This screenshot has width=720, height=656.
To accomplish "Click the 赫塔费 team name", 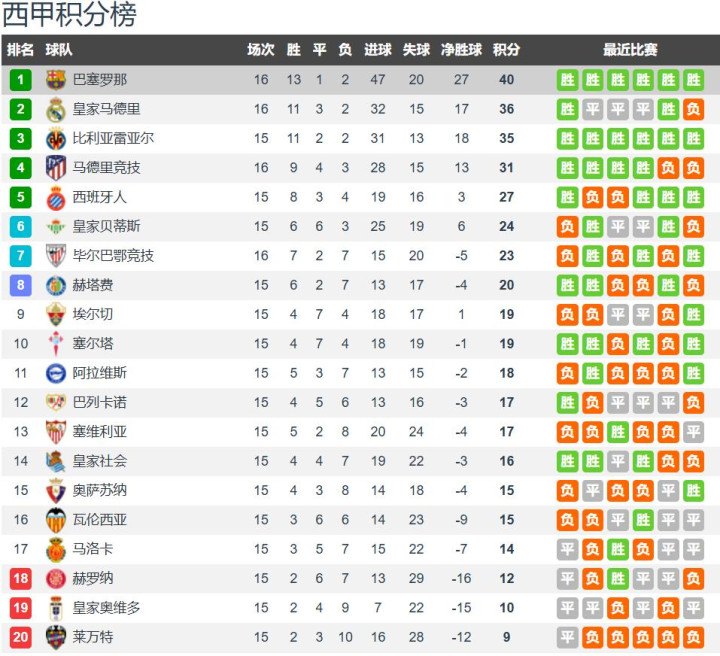I will coord(93,285).
